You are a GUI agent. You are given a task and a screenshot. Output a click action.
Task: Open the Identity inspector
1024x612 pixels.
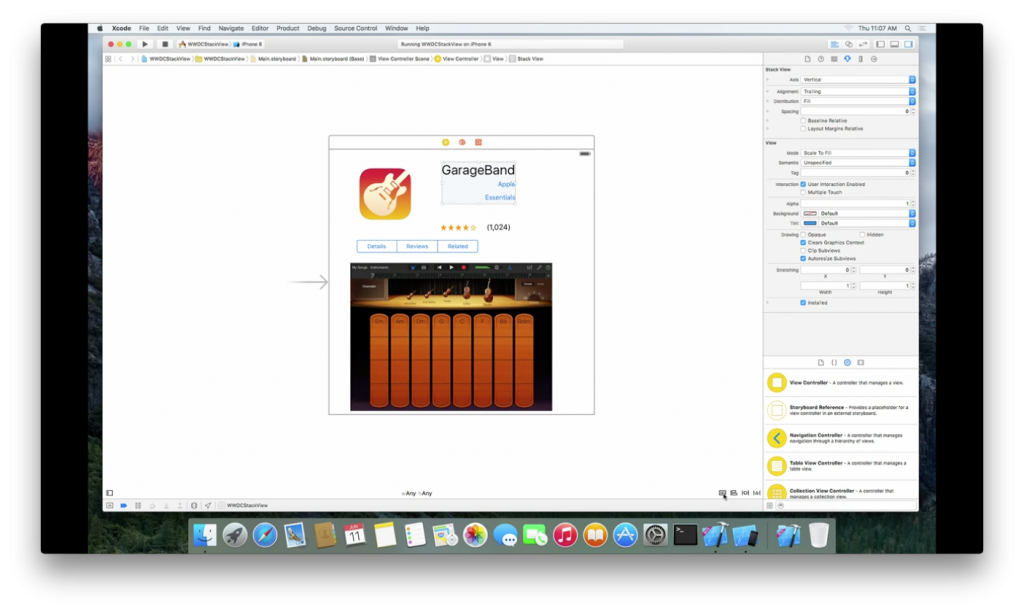tap(834, 59)
